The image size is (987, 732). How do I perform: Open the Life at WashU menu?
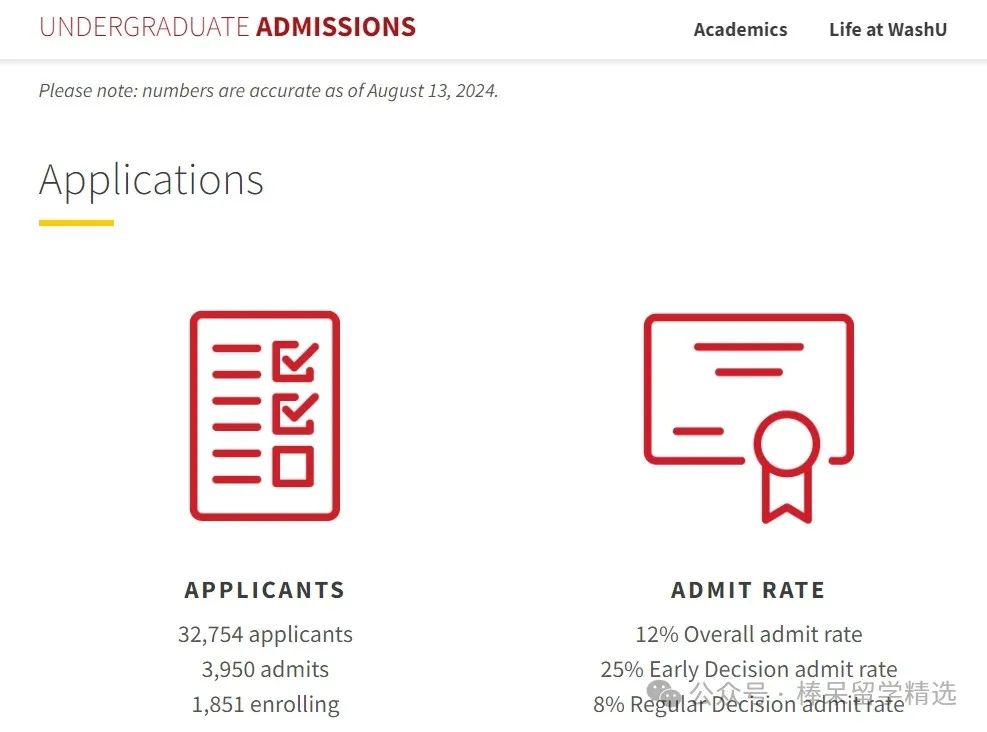[x=888, y=30]
